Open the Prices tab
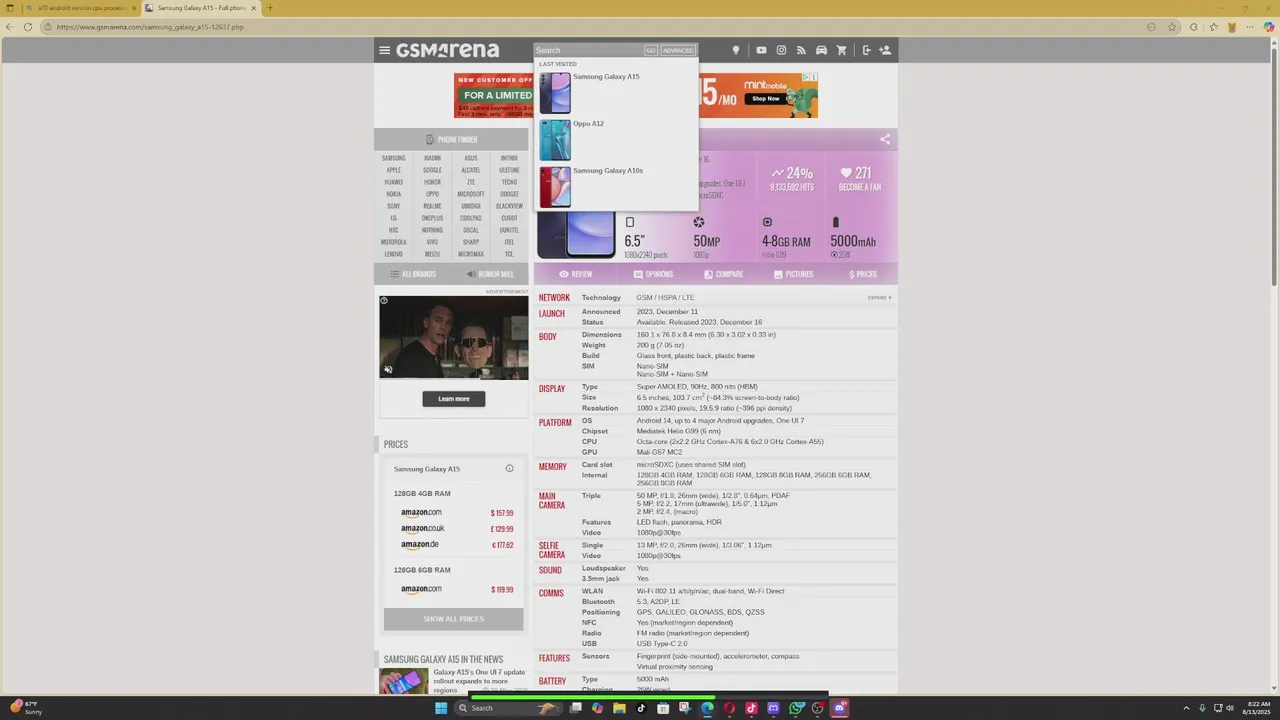 [863, 274]
